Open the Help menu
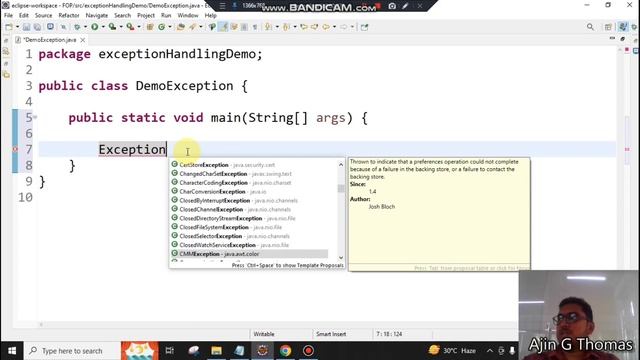This screenshot has width=640, height=360. 211,16
